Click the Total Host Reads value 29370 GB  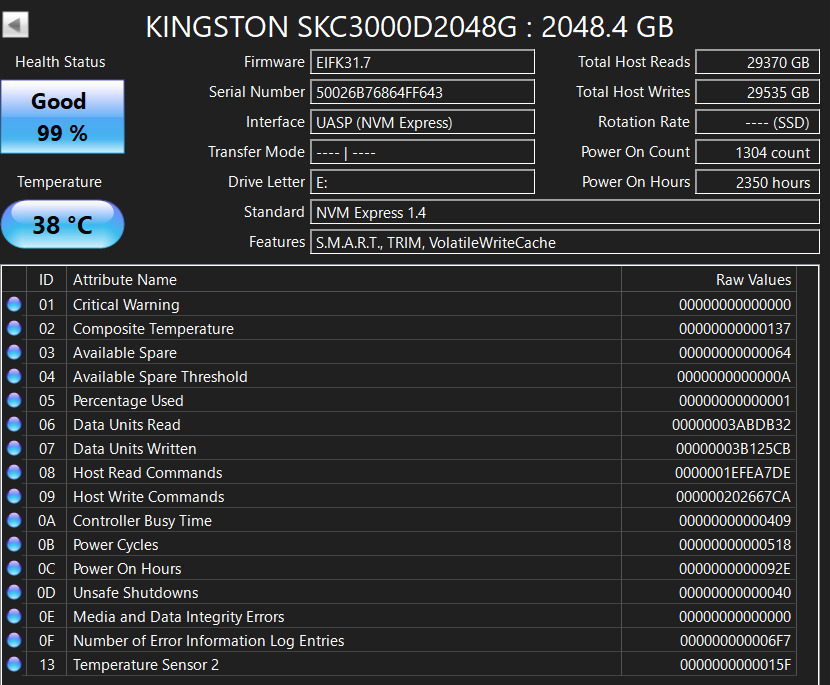pos(757,62)
